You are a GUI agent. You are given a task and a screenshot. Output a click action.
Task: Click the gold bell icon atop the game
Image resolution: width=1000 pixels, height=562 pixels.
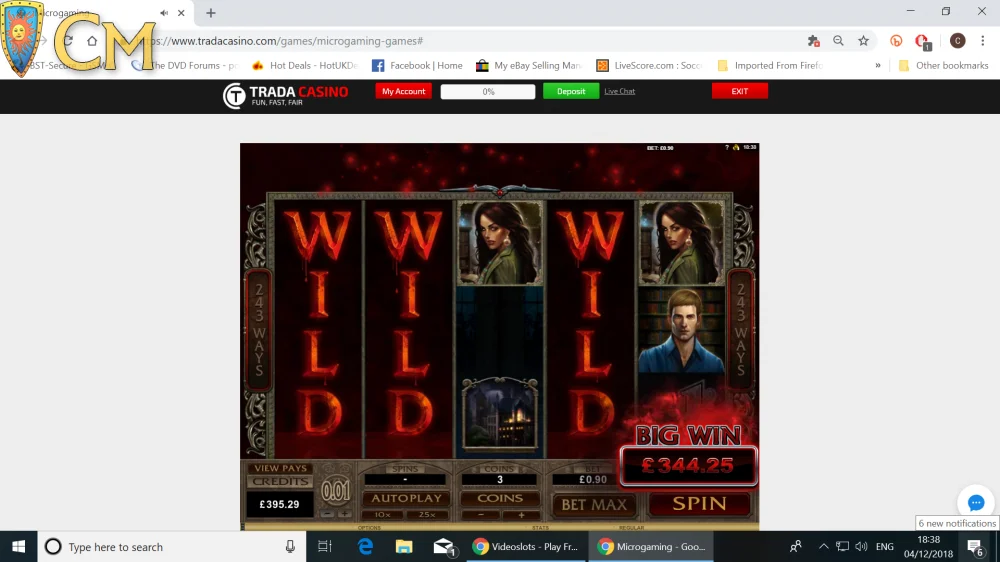coord(736,147)
